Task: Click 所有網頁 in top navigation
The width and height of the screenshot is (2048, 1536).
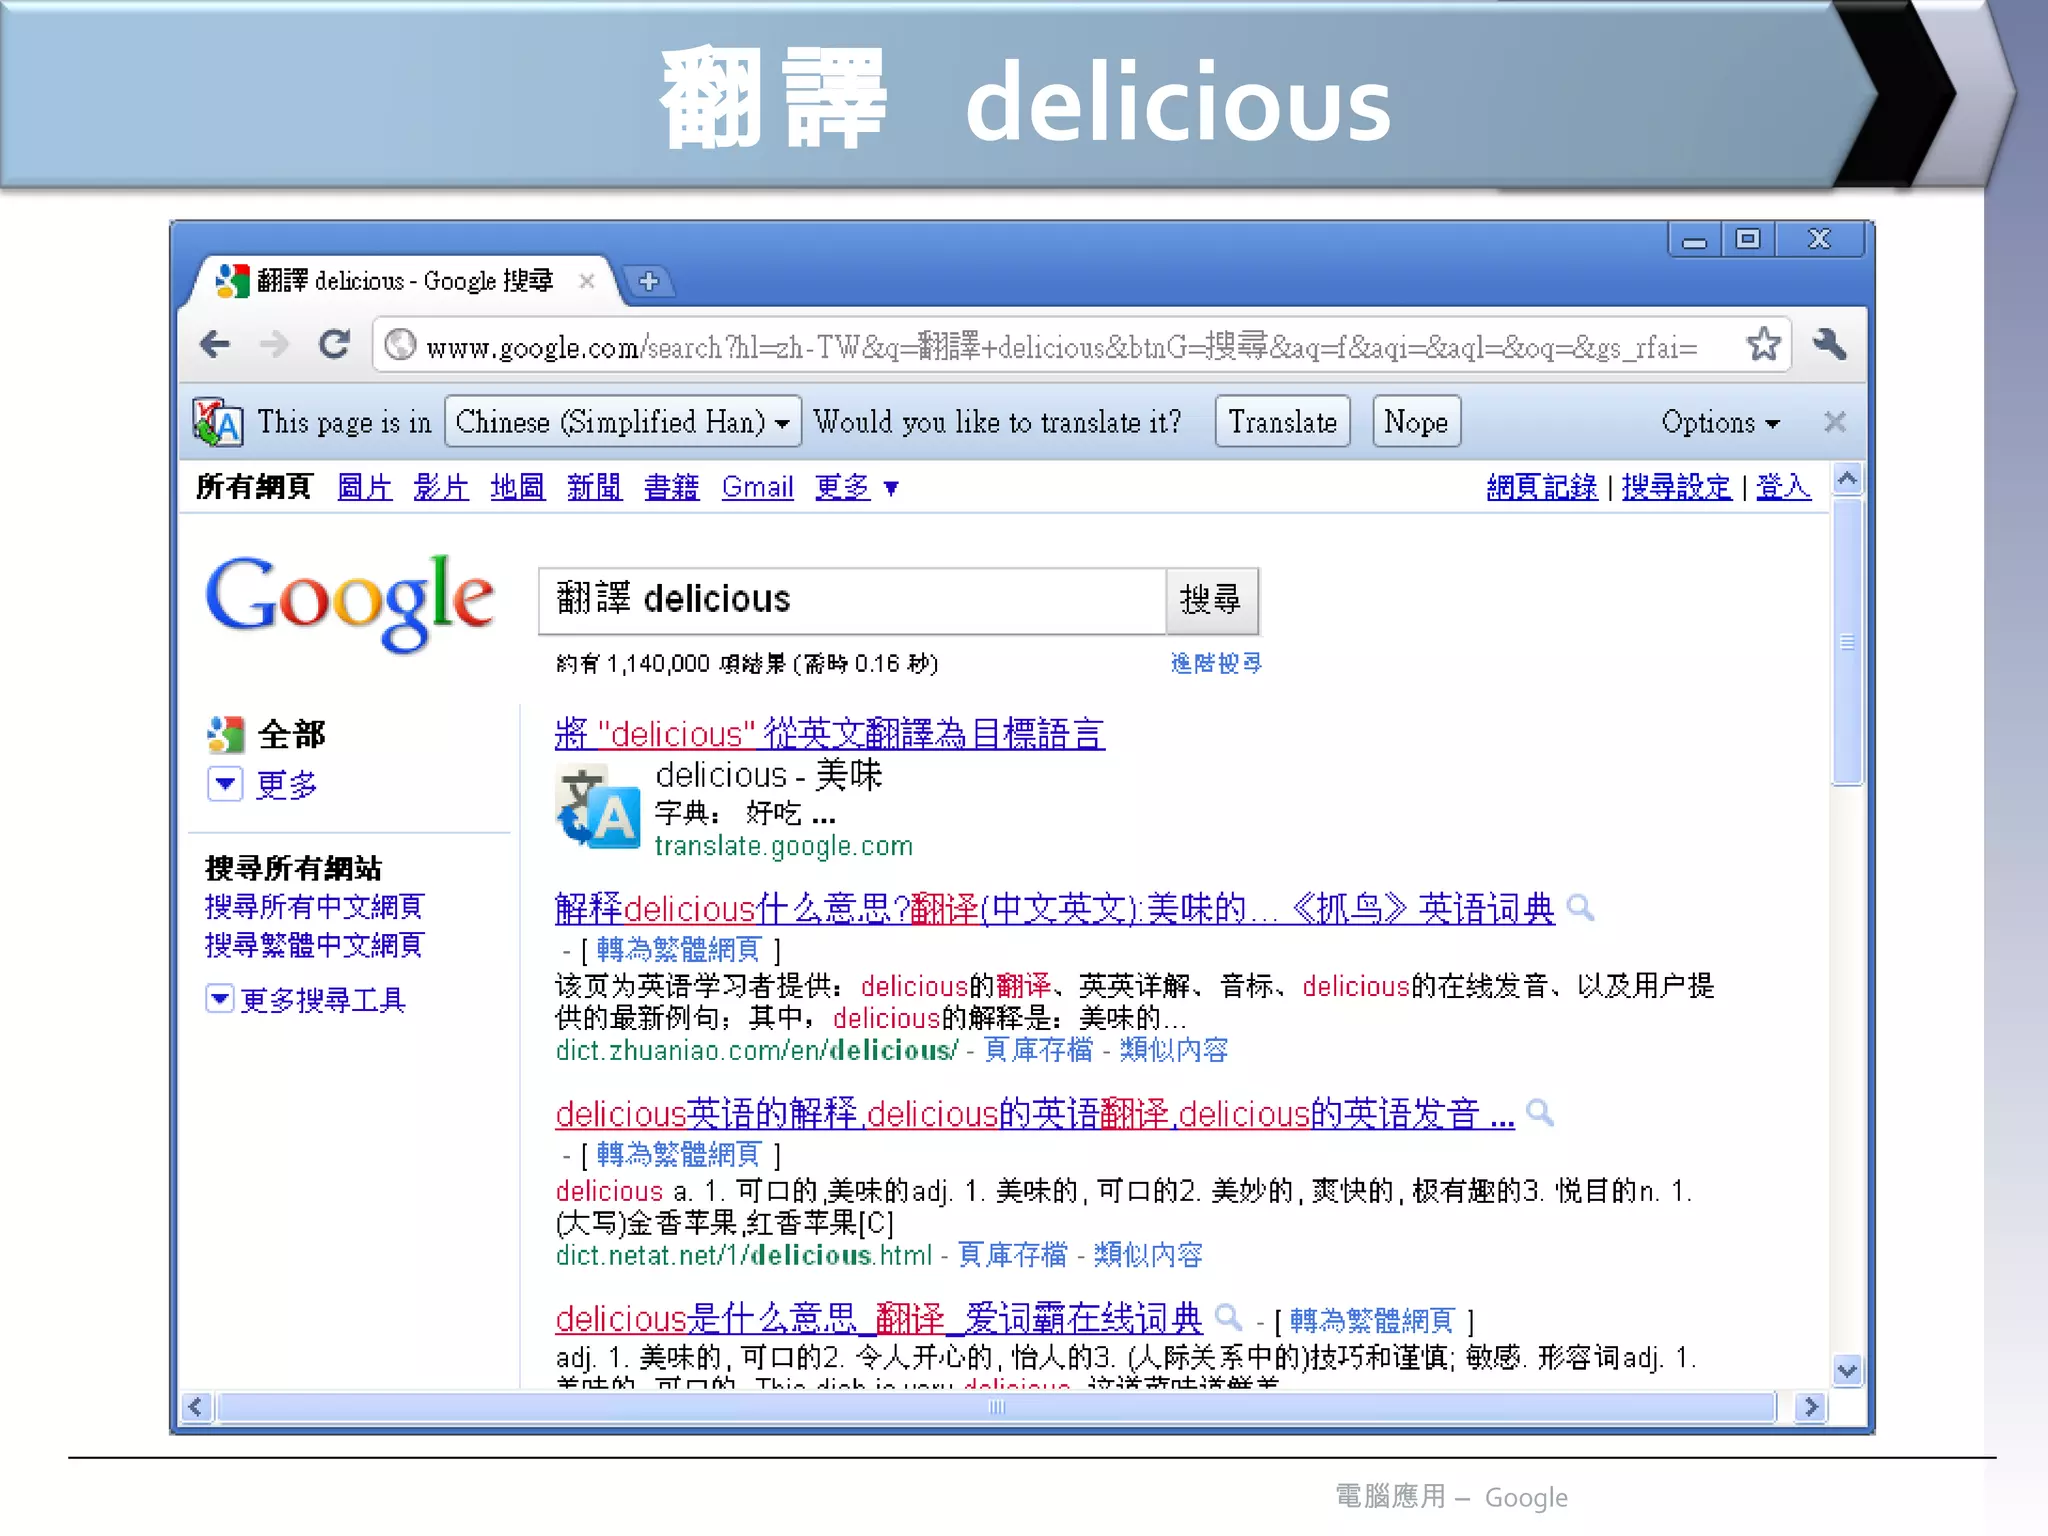Action: pos(254,488)
